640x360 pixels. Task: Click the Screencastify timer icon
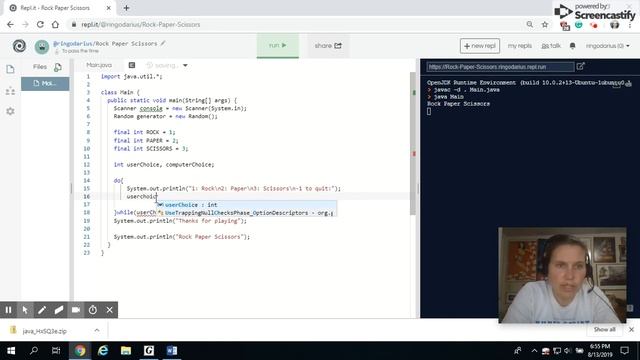(93, 310)
